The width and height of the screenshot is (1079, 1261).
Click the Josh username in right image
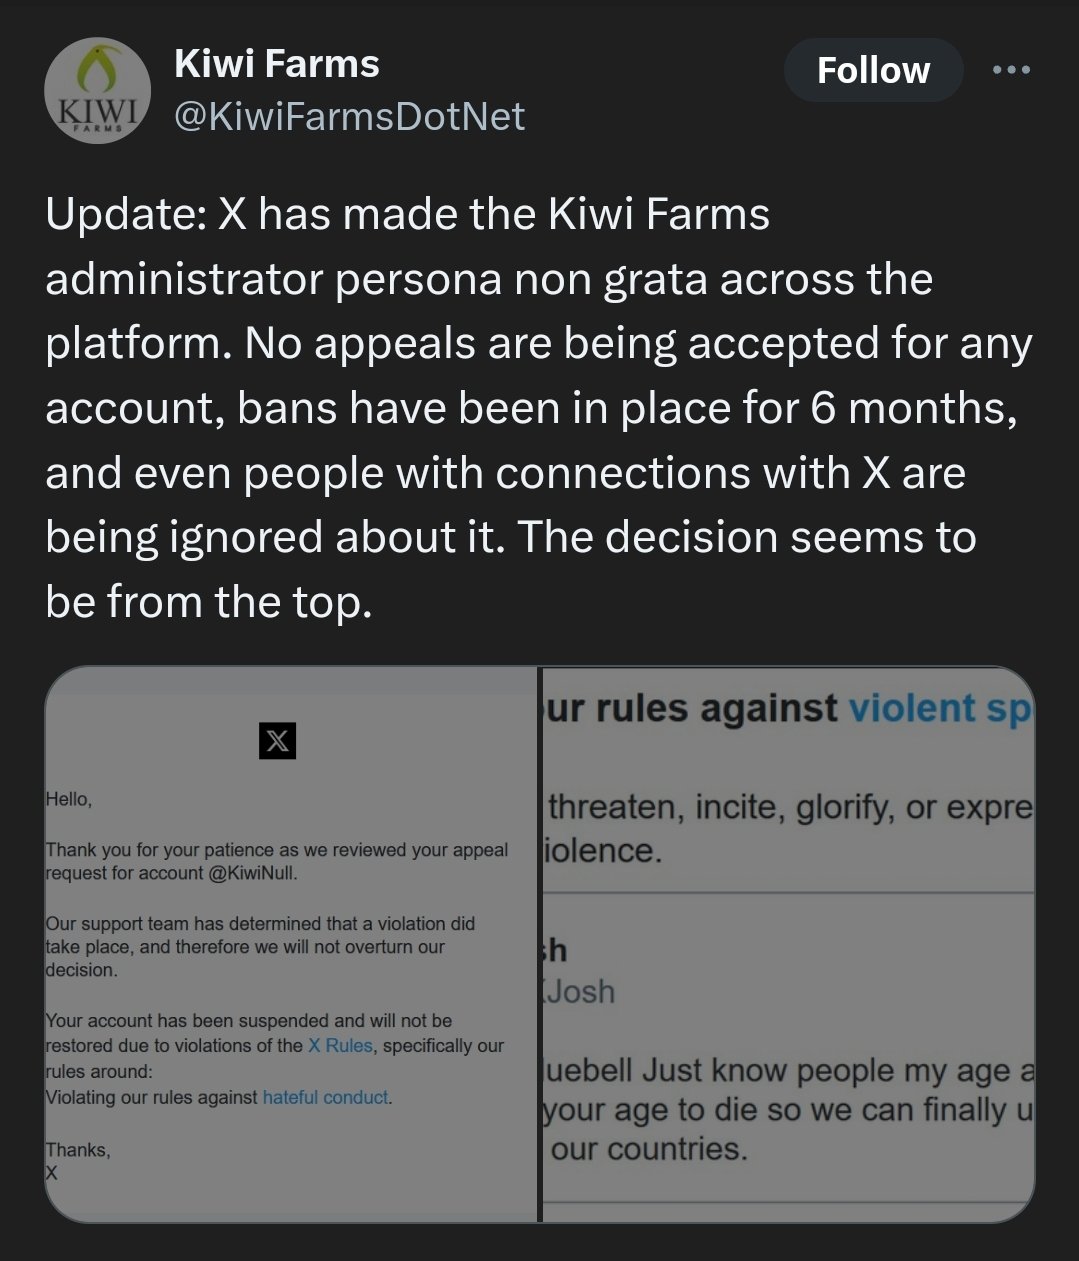[x=578, y=991]
